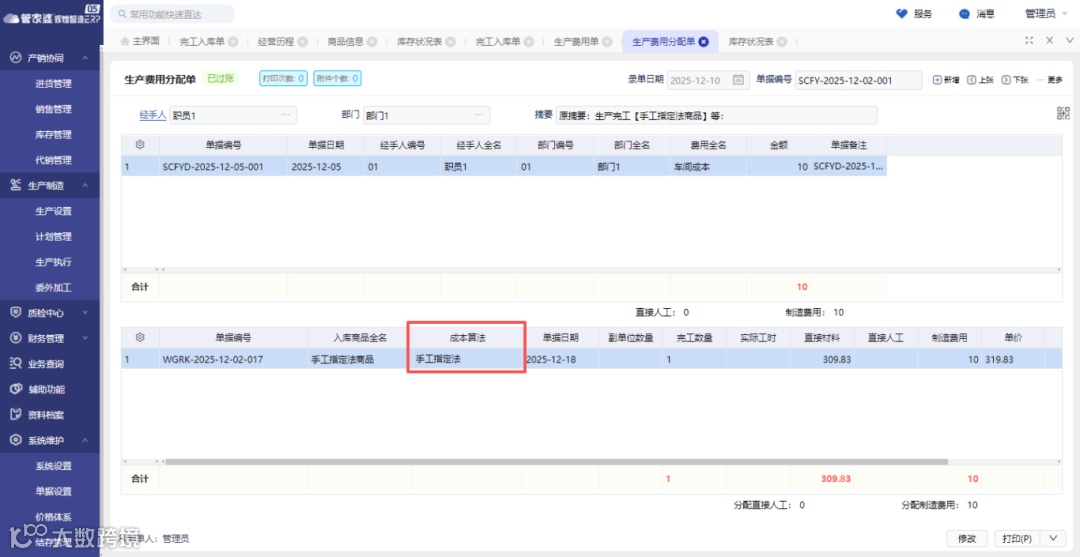Image resolution: width=1080 pixels, height=557 pixels.
Task: Open column settings gear of lower table
Action: (x=140, y=337)
